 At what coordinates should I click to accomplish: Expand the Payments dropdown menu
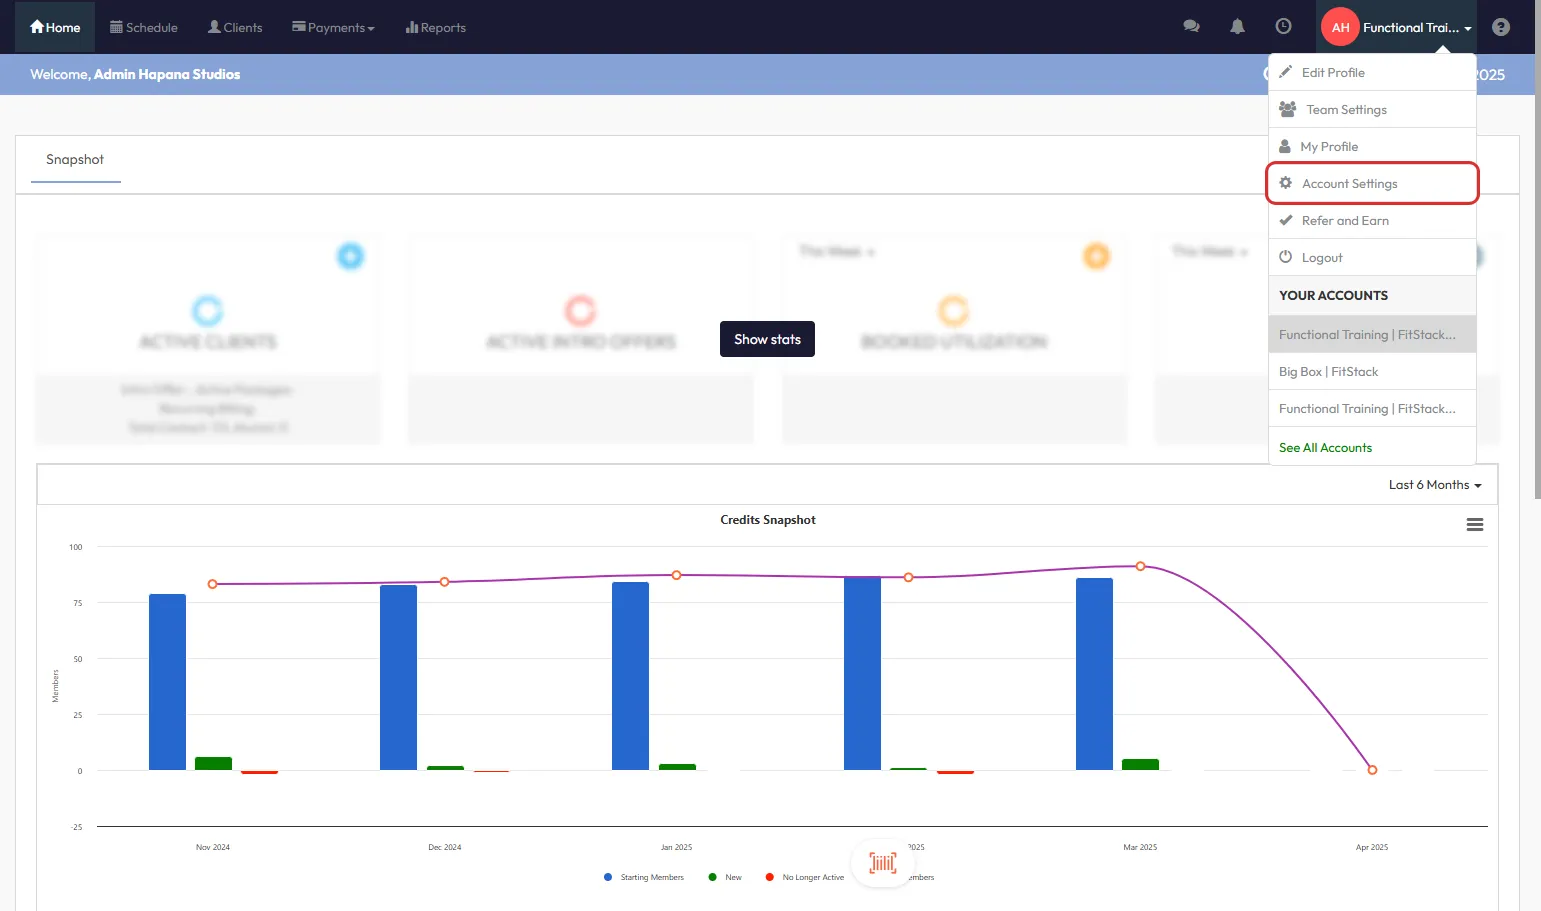click(333, 28)
